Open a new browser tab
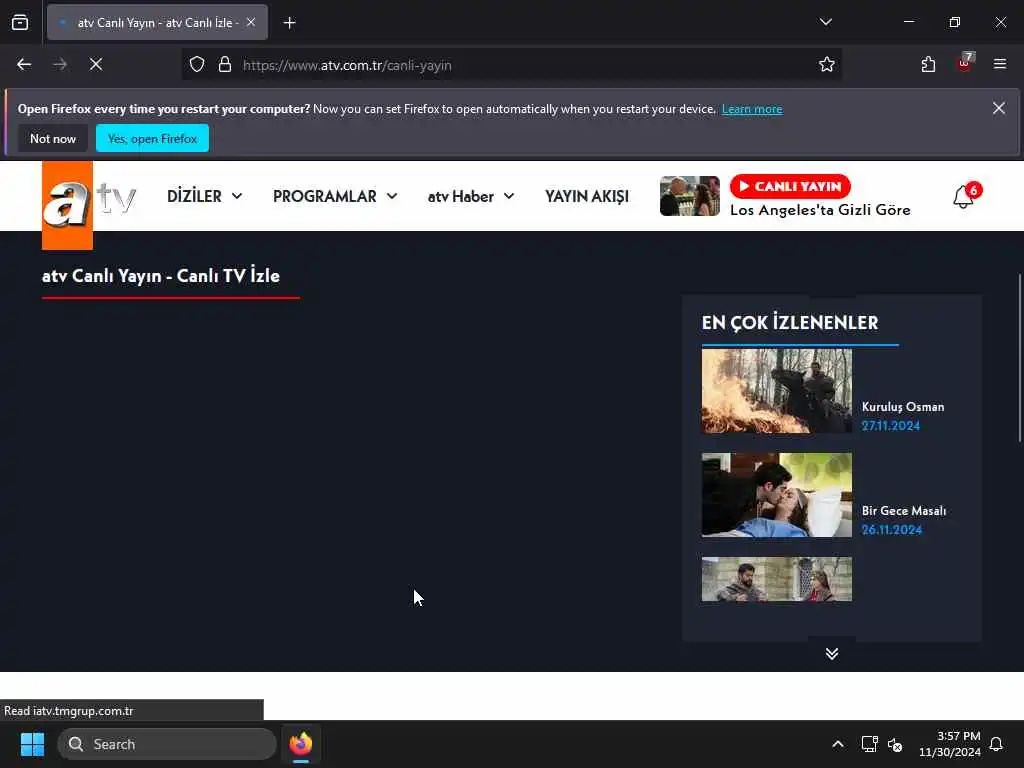The width and height of the screenshot is (1024, 768). pyautogui.click(x=289, y=23)
